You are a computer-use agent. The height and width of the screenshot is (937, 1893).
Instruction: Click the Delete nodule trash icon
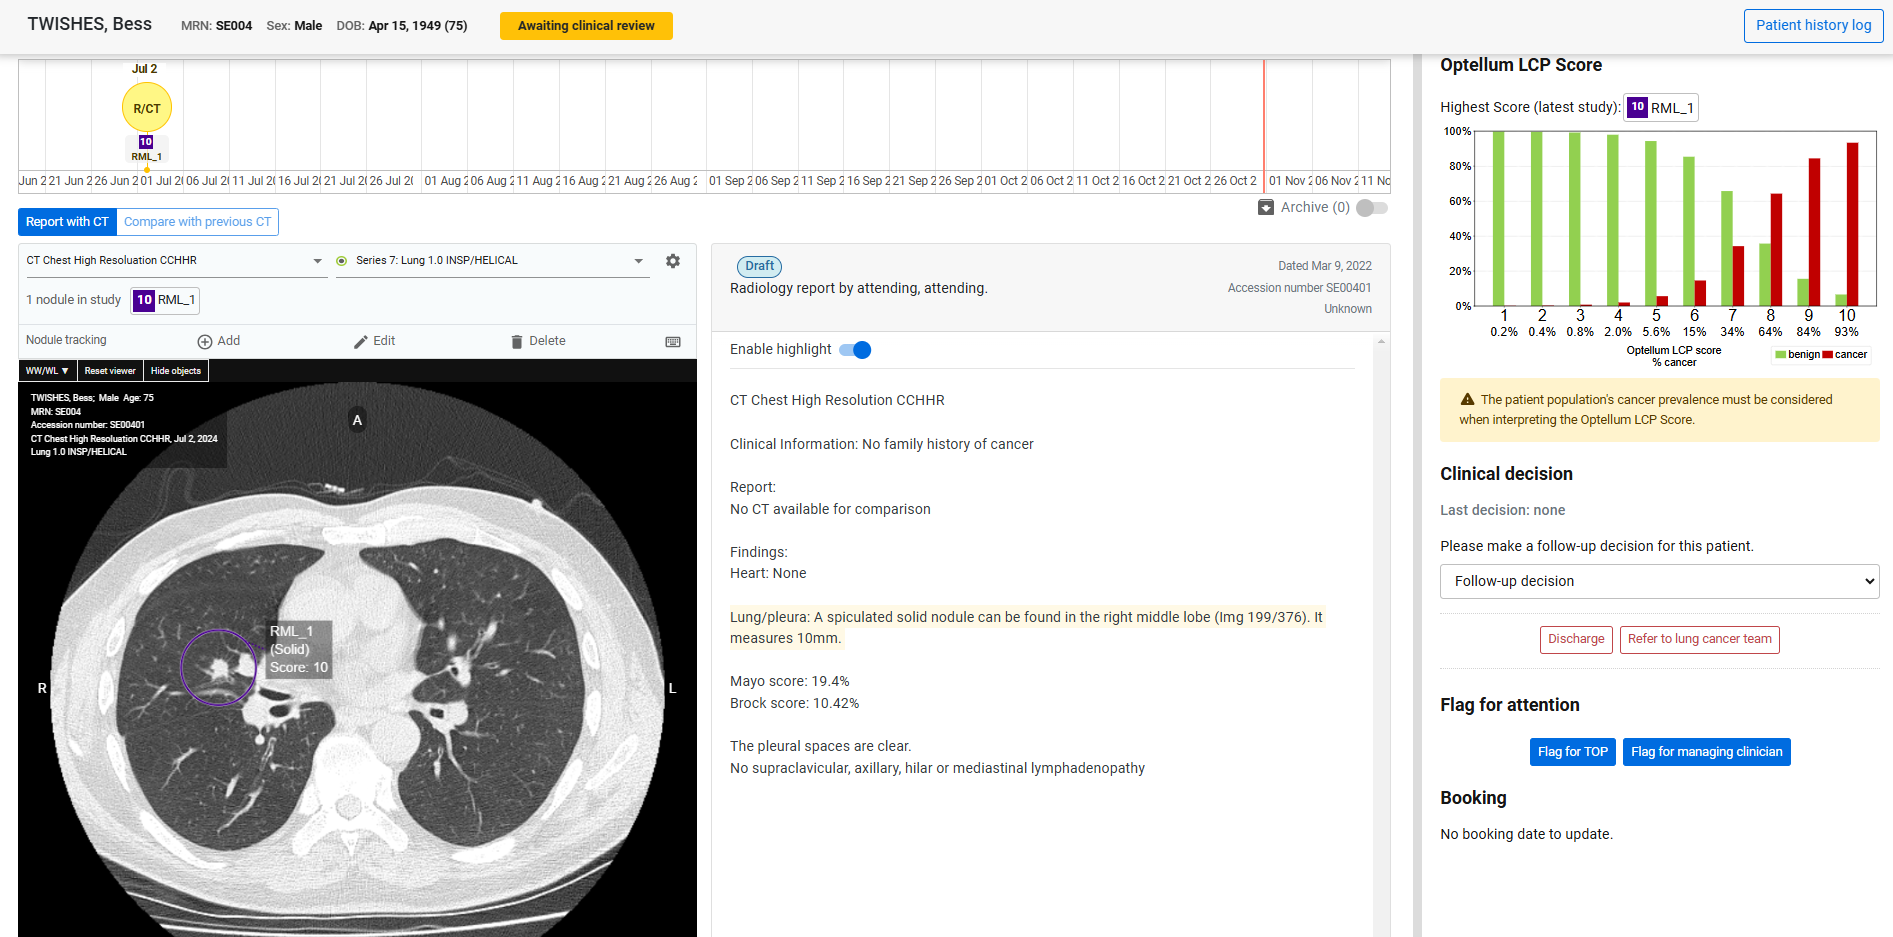coord(517,342)
